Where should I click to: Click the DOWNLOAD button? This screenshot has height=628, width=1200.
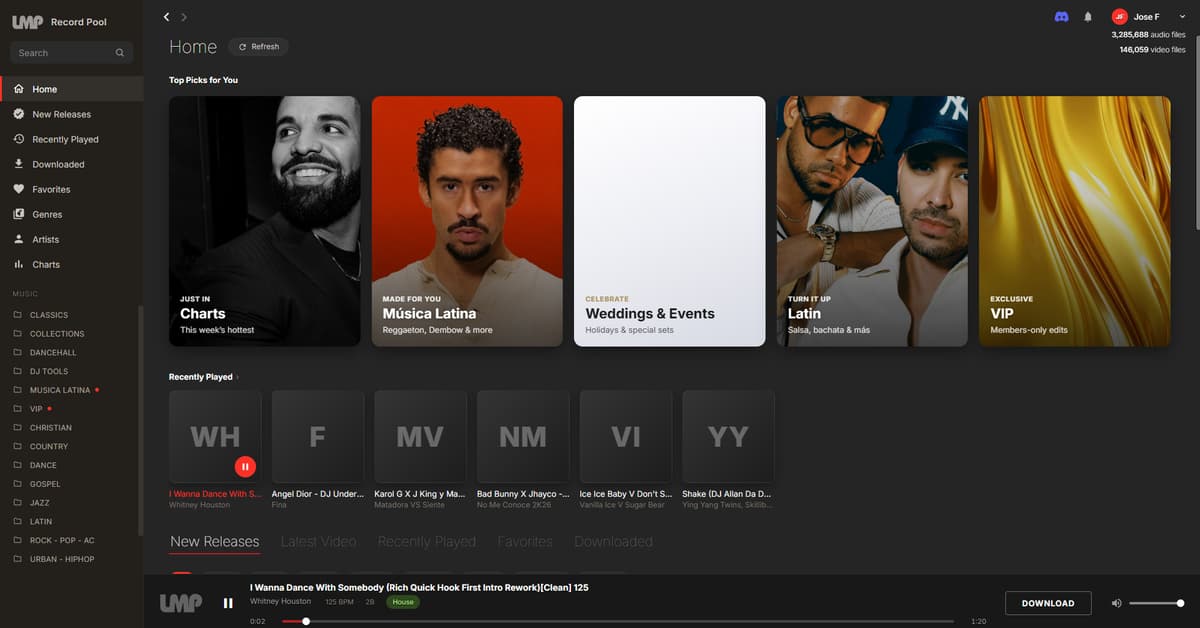click(1048, 603)
